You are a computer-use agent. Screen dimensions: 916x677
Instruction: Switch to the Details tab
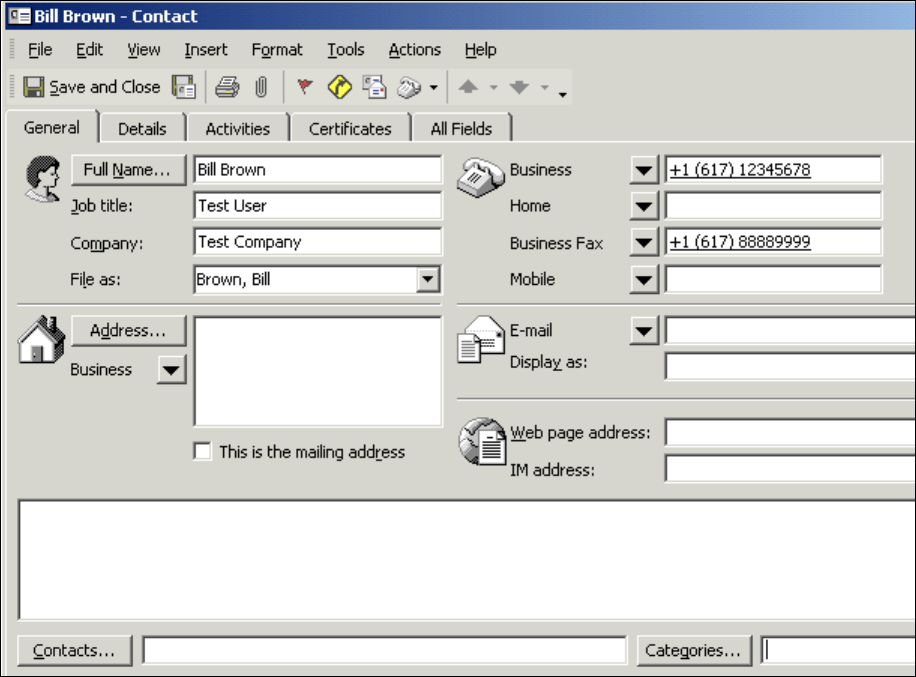142,129
